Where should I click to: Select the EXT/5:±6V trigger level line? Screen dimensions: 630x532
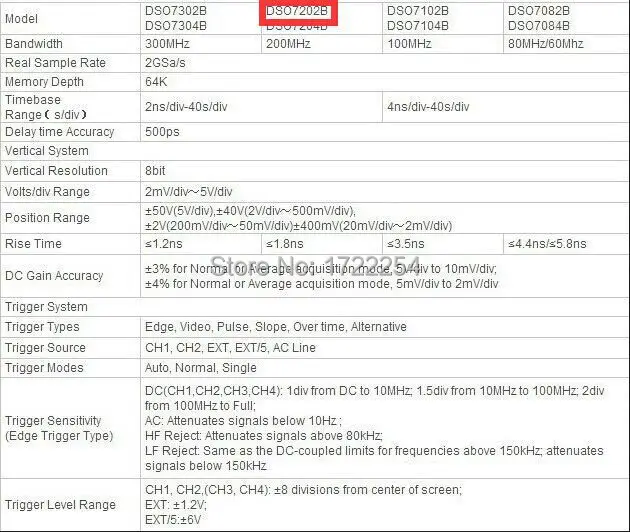(x=173, y=520)
